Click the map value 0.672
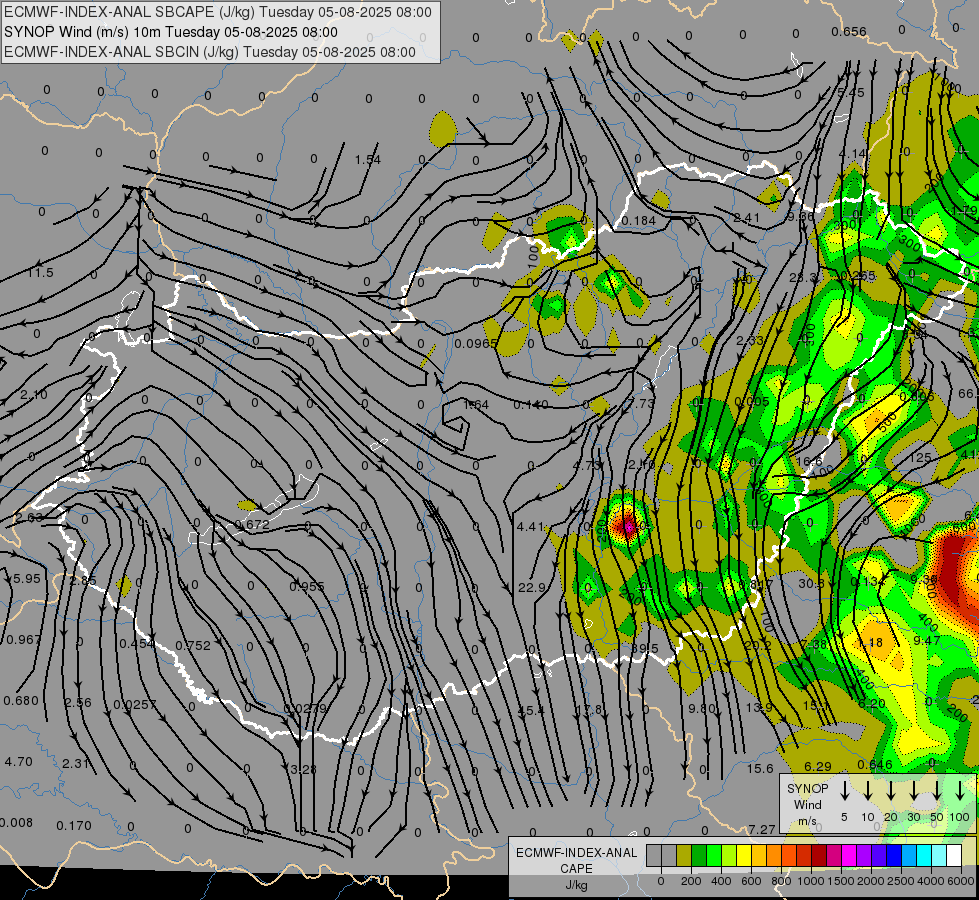 [x=252, y=525]
